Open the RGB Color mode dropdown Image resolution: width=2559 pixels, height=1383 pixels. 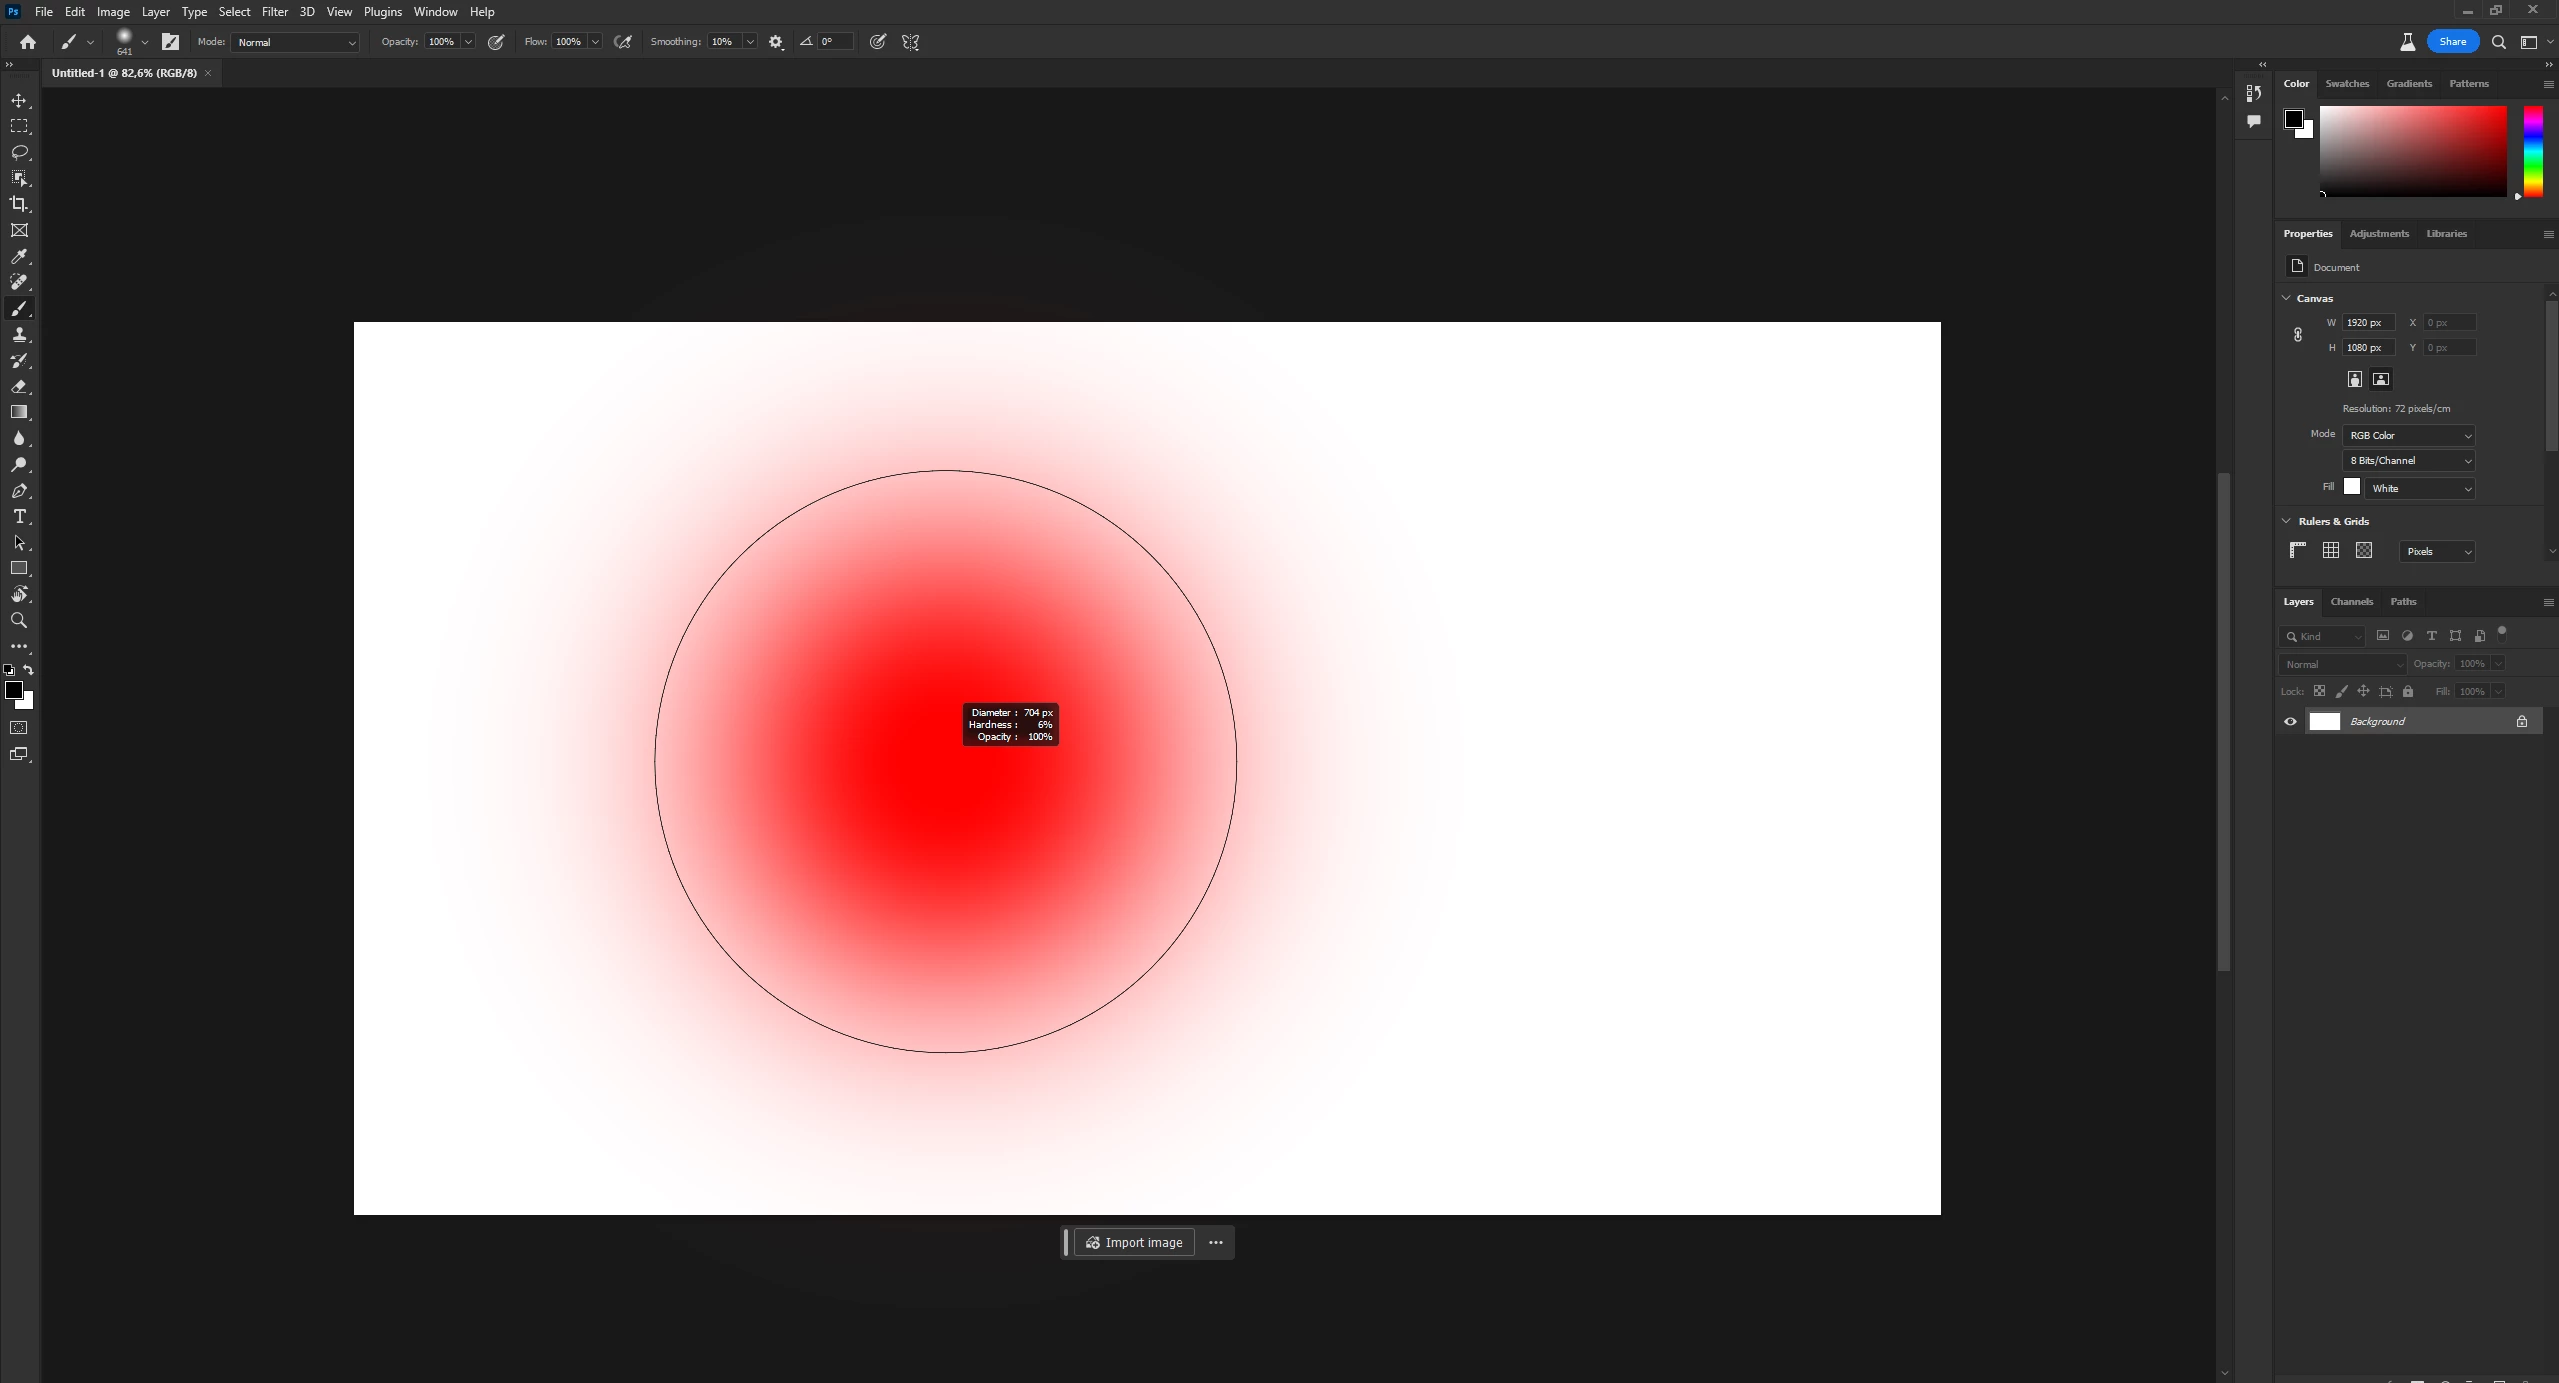[x=2408, y=436]
